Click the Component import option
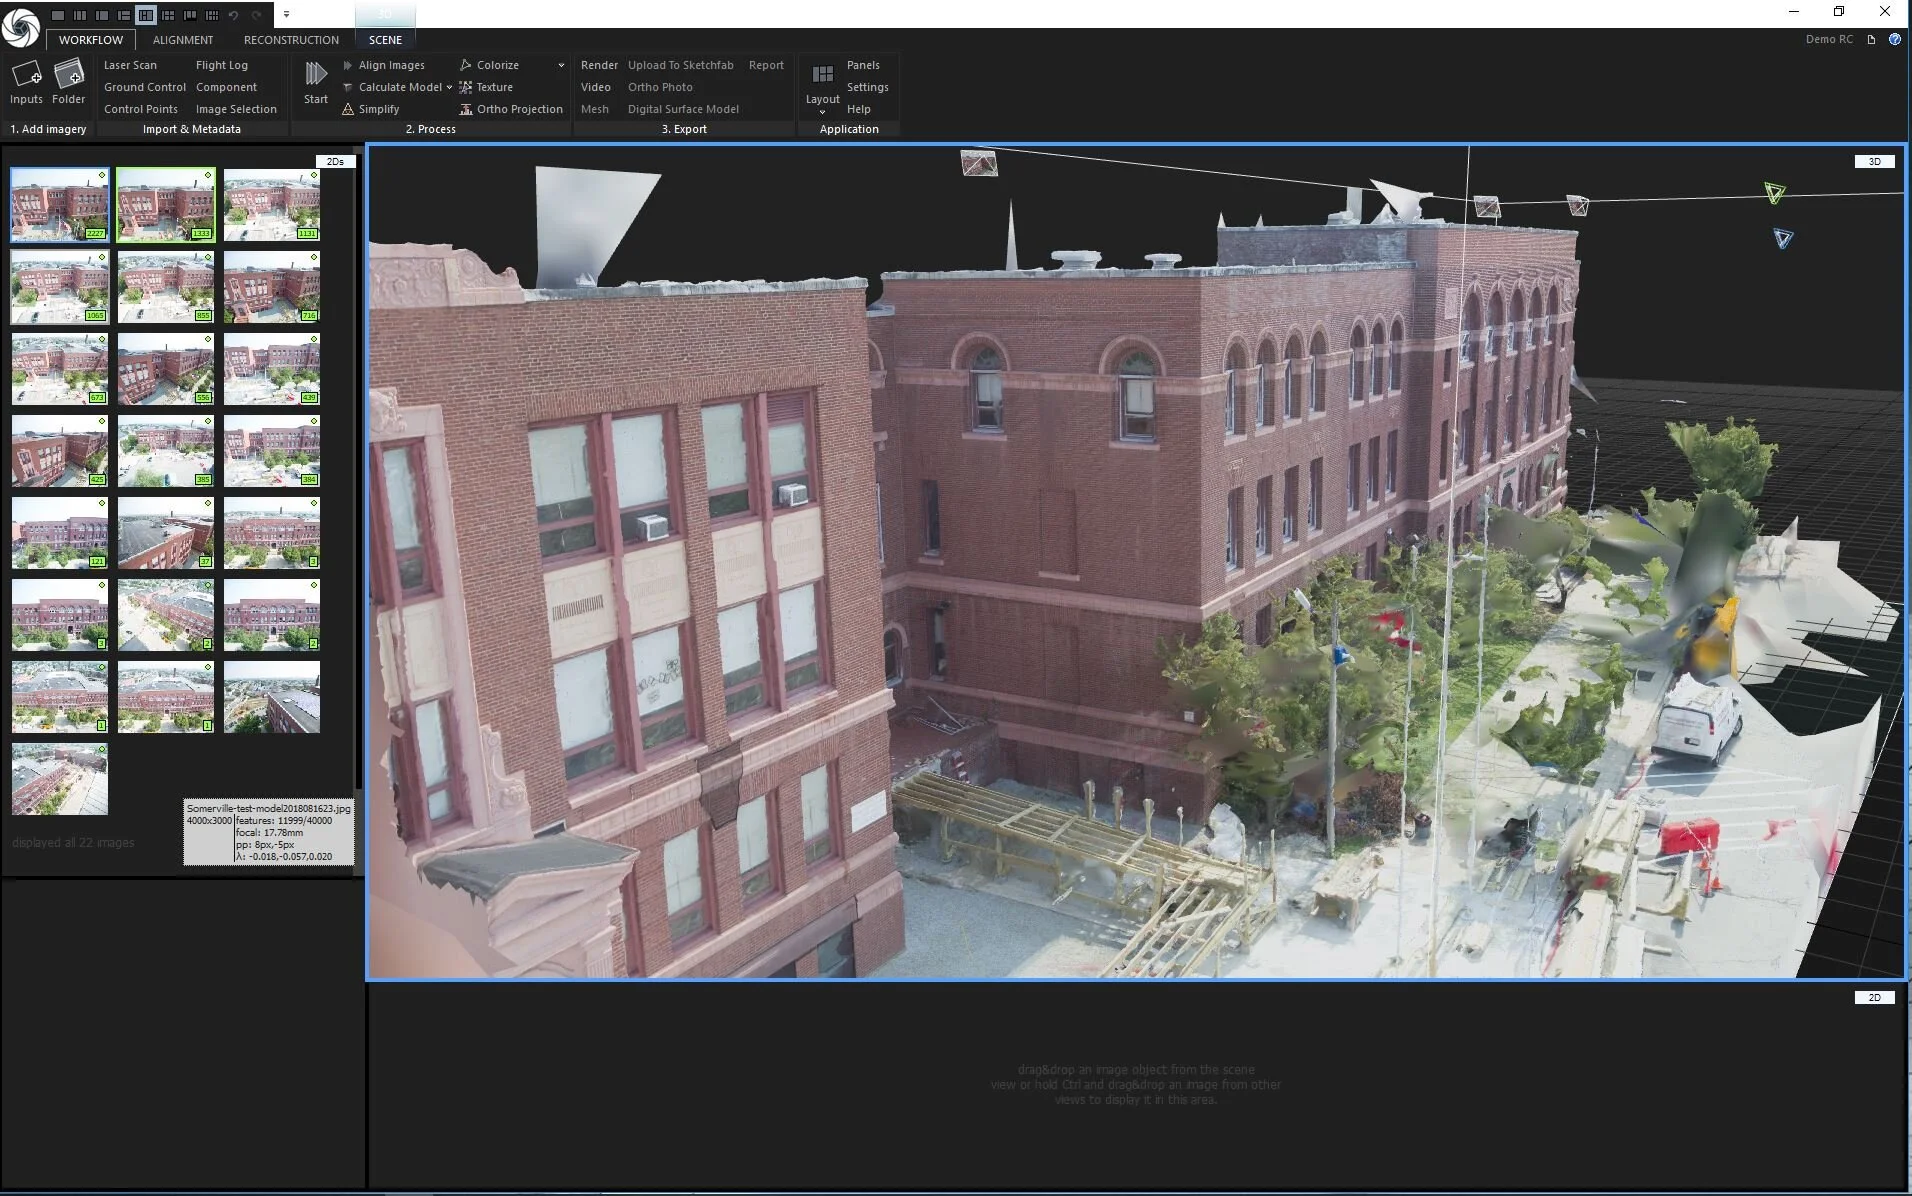 click(x=227, y=87)
